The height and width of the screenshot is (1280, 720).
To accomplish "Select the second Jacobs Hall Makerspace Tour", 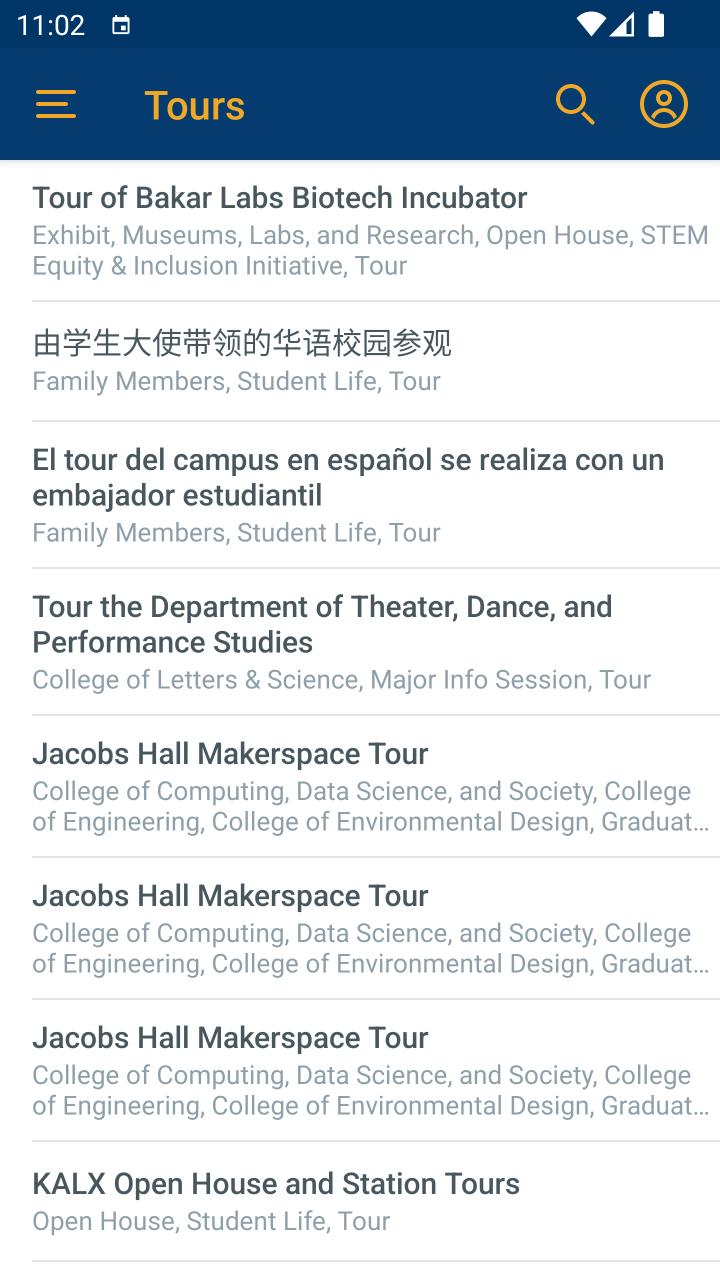I will click(x=230, y=896).
